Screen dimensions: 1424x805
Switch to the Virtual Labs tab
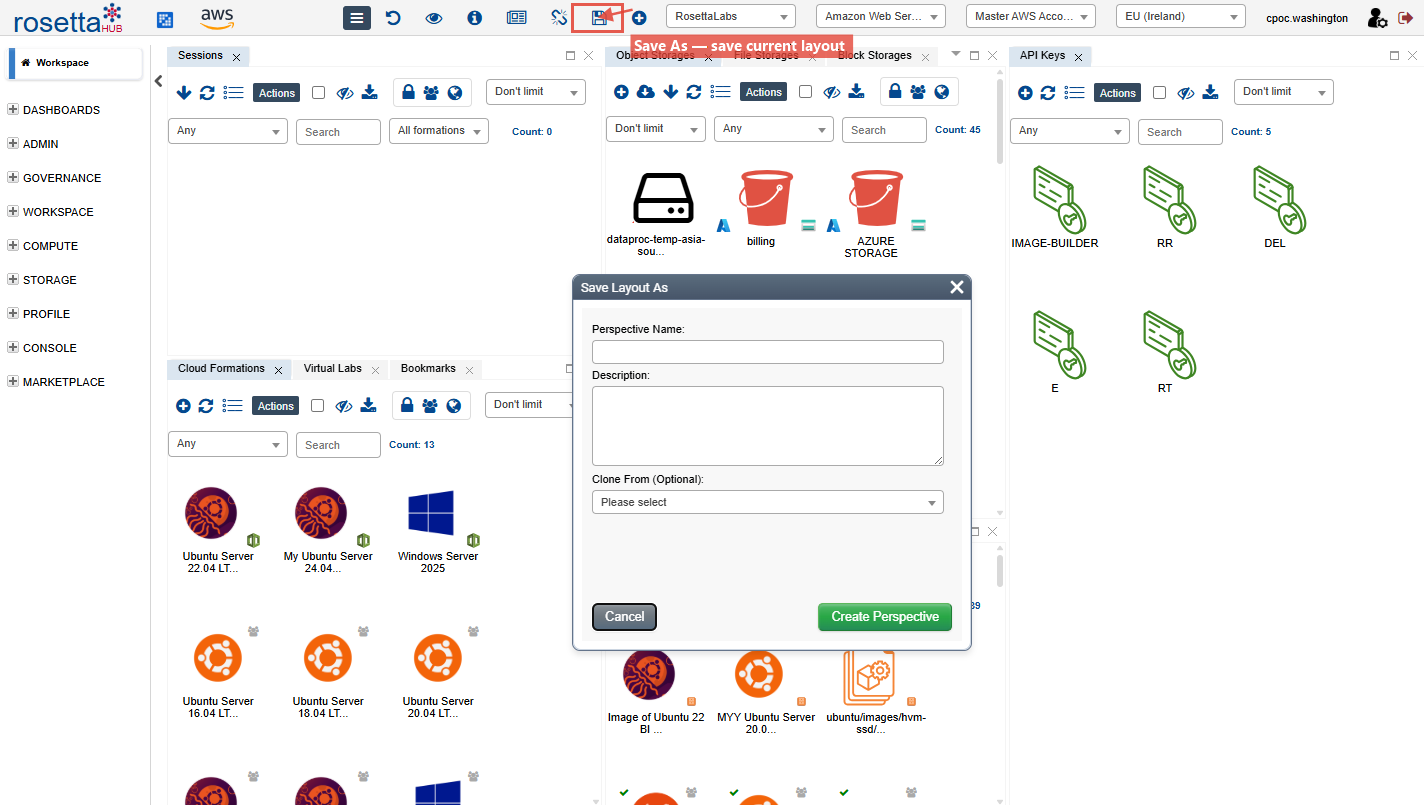[x=332, y=369]
